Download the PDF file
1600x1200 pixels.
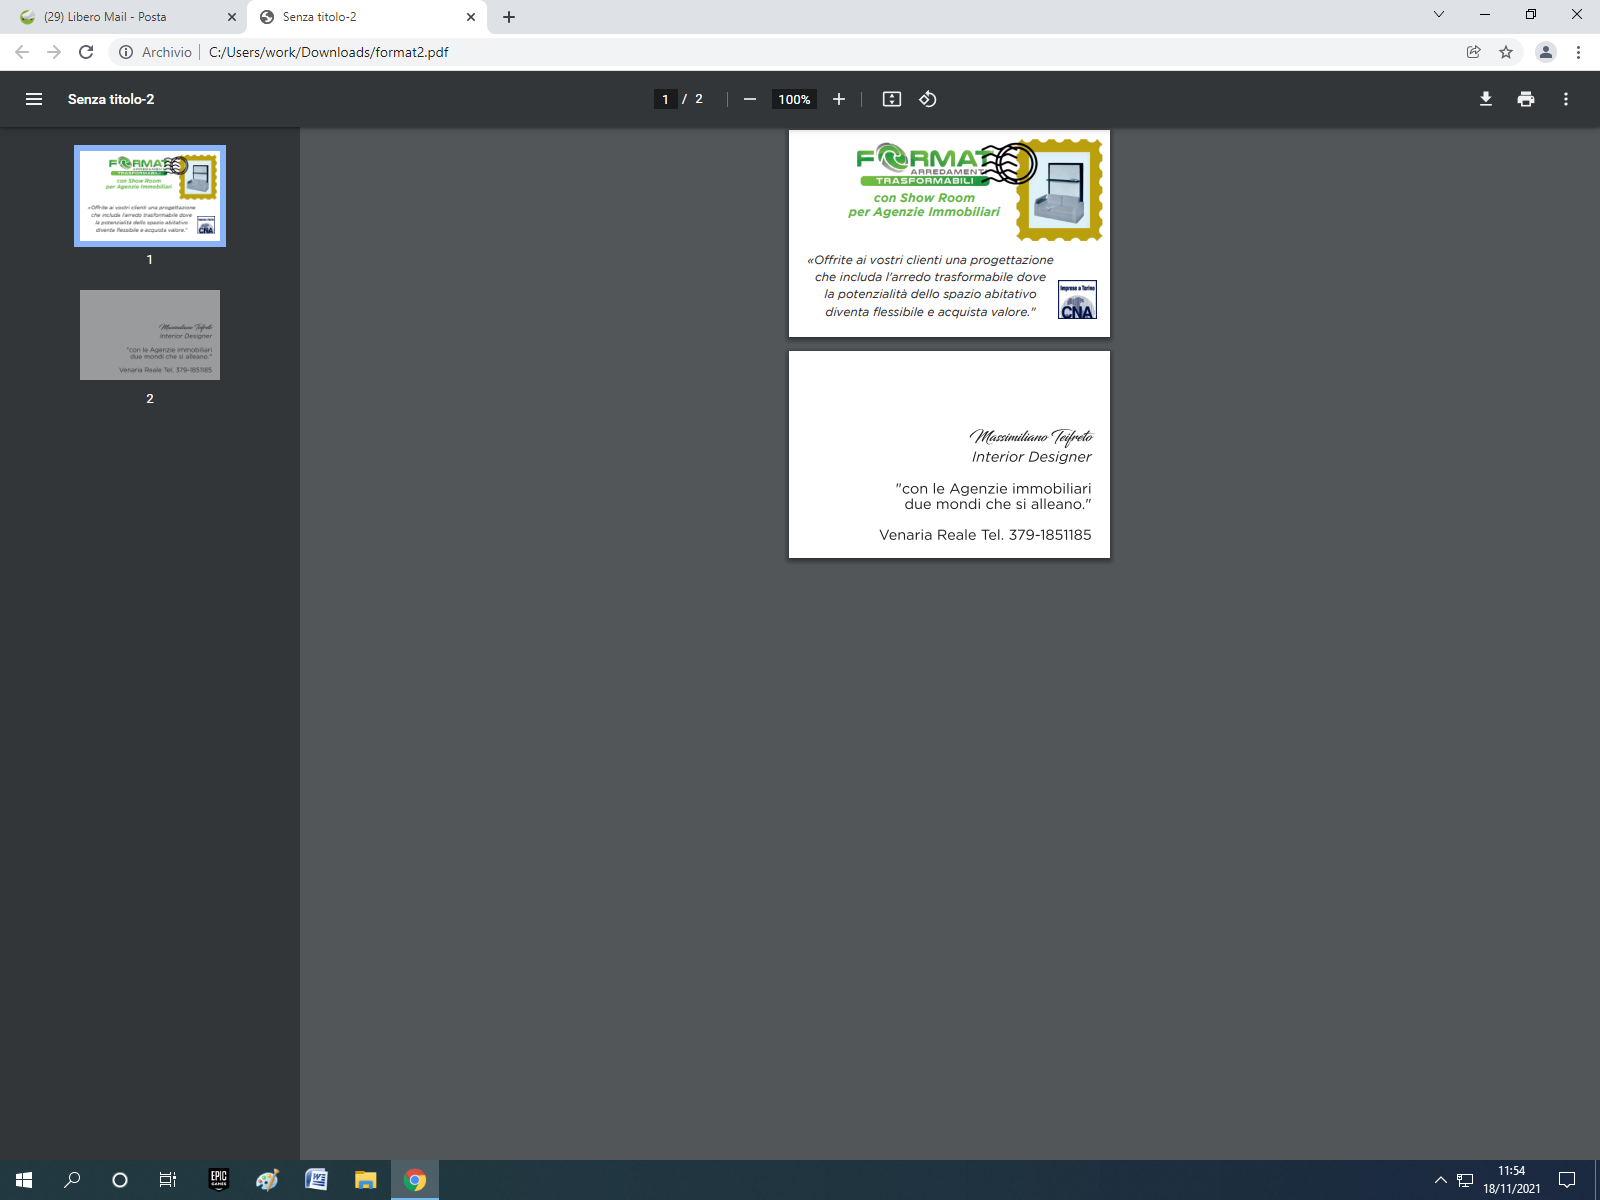pos(1486,99)
